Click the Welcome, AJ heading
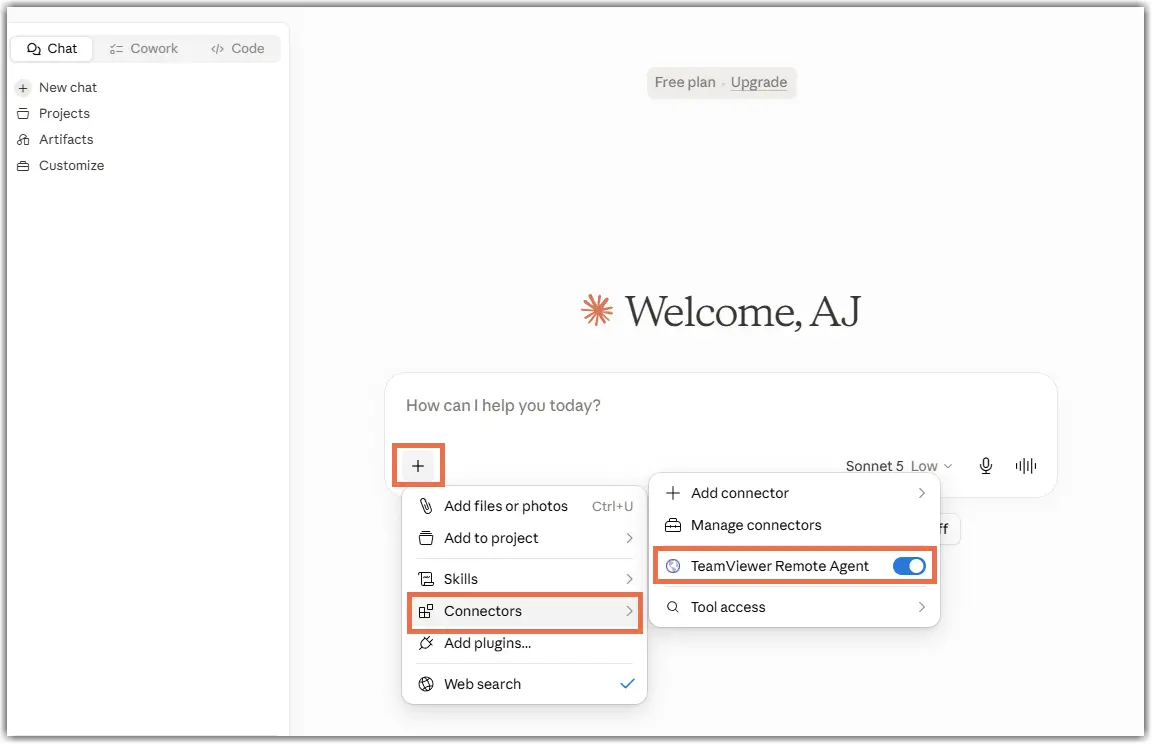 pos(742,311)
